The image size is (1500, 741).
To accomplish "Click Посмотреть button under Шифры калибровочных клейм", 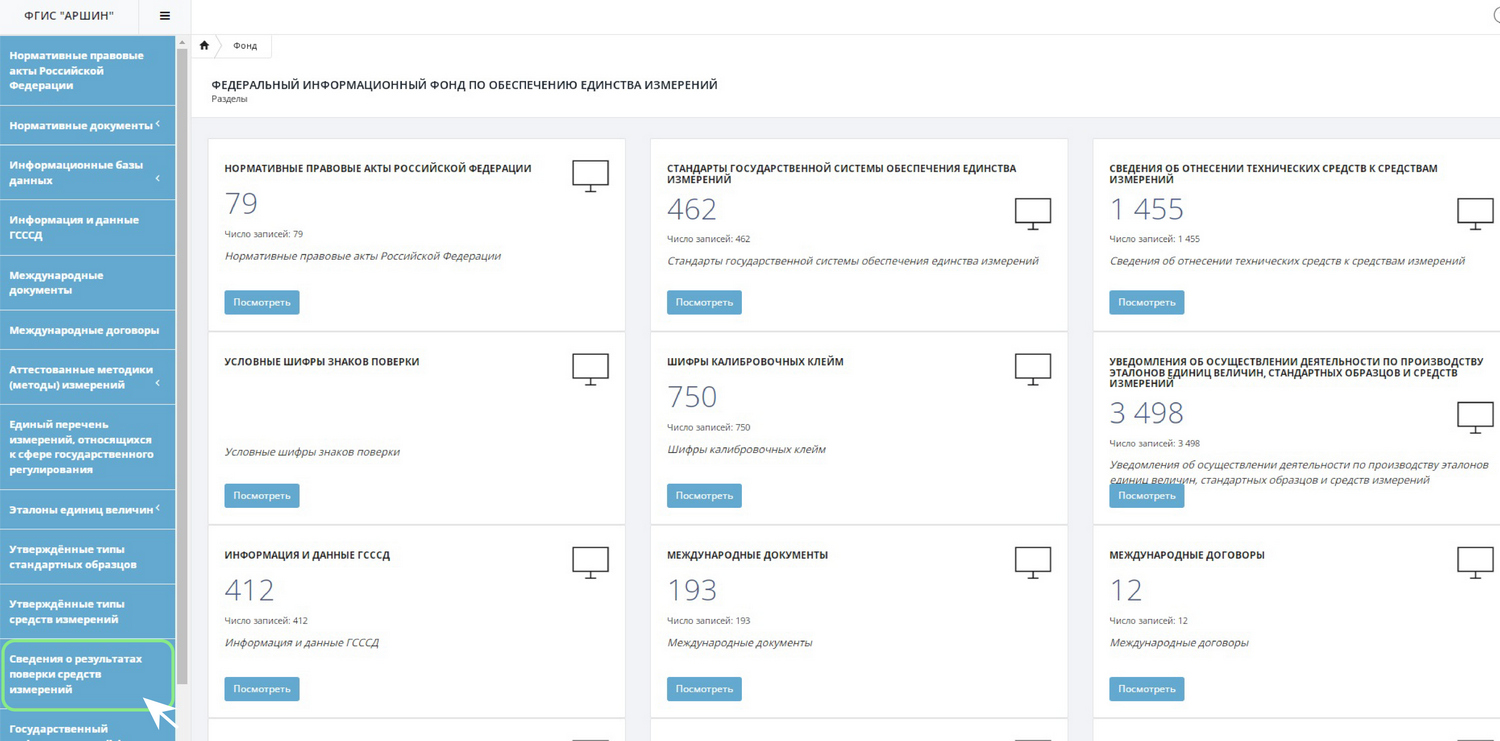I will click(x=704, y=496).
